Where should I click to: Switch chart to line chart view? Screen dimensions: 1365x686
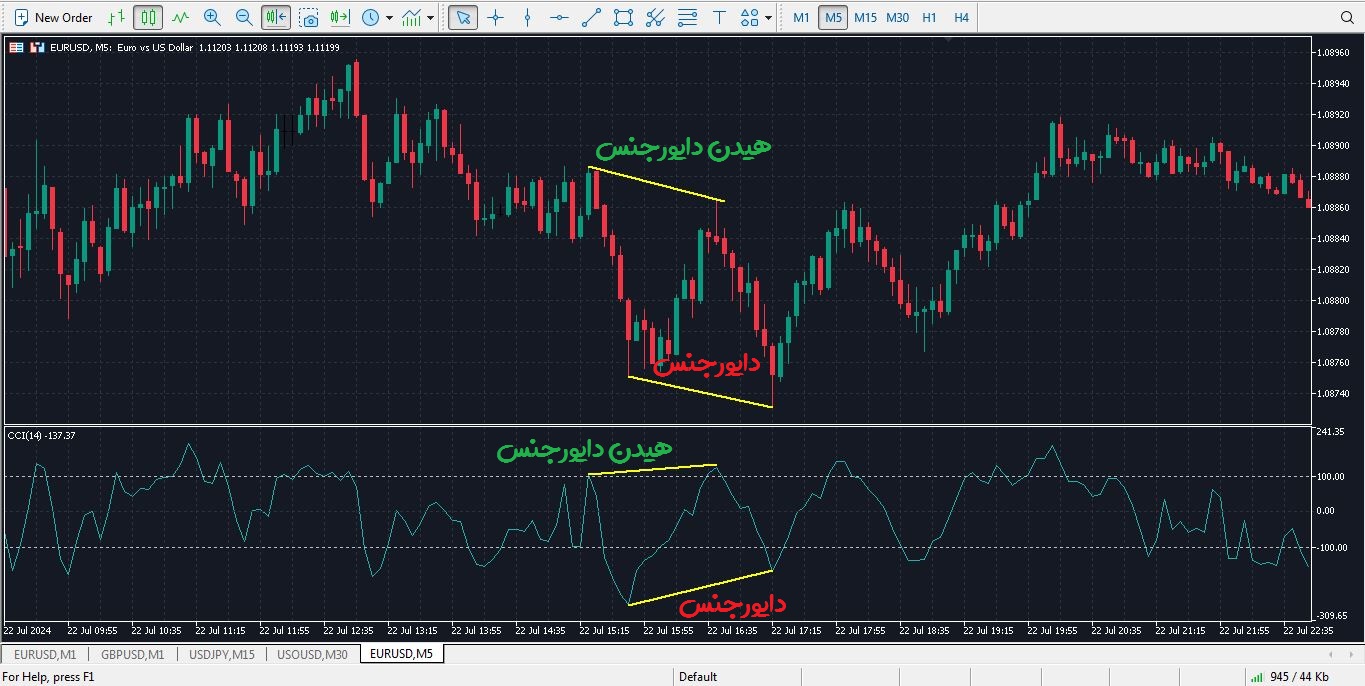[x=180, y=17]
